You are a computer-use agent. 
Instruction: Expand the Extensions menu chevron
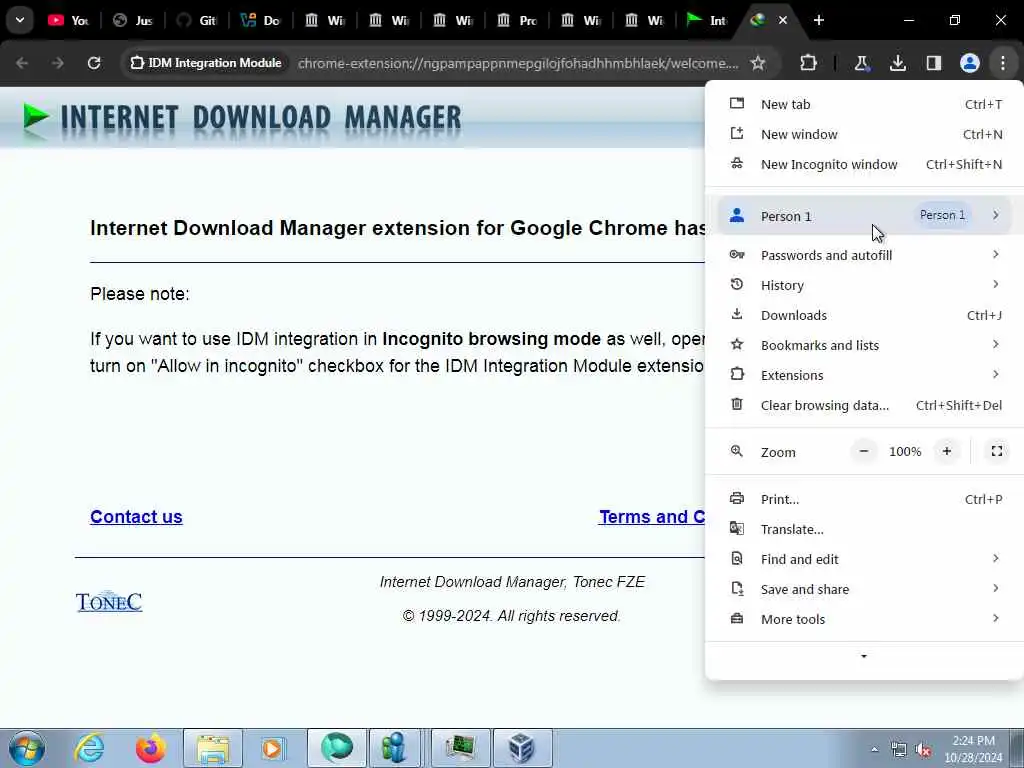pos(995,375)
